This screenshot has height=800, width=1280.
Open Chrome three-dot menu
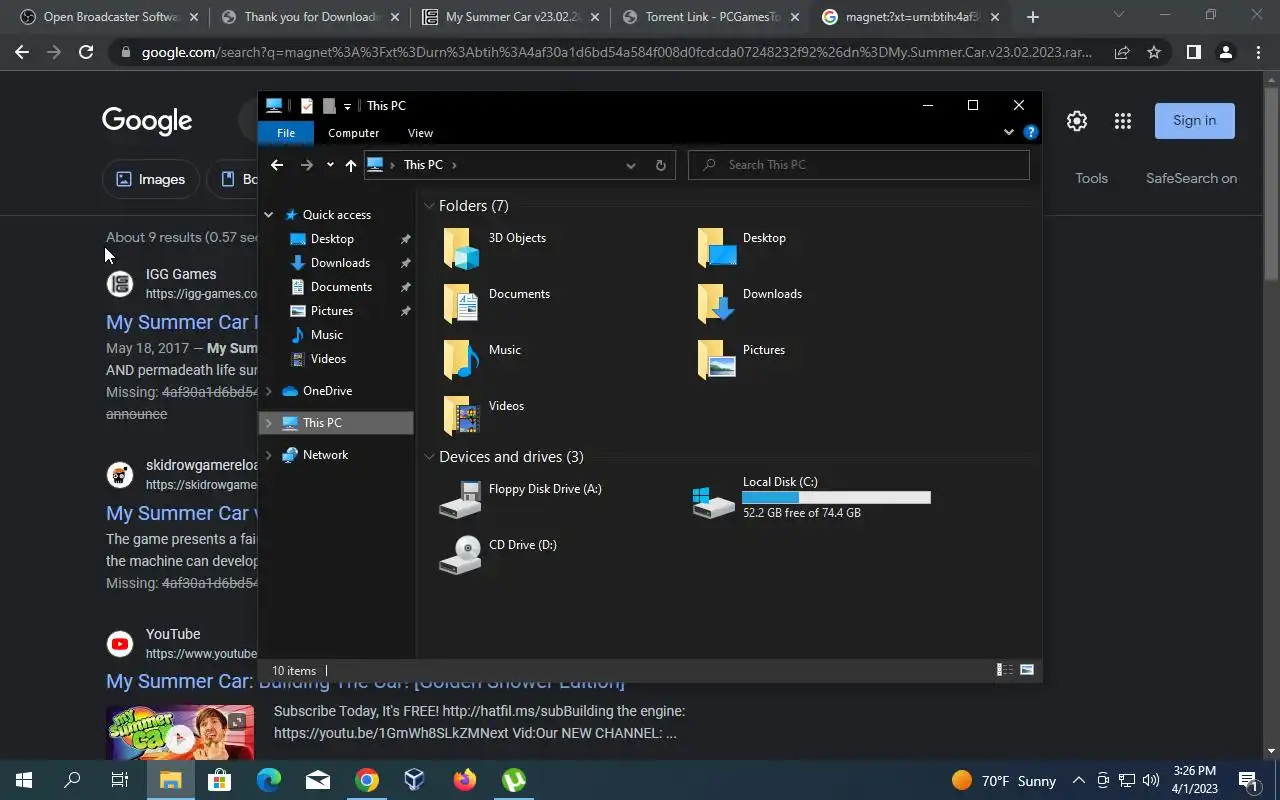(x=1258, y=52)
